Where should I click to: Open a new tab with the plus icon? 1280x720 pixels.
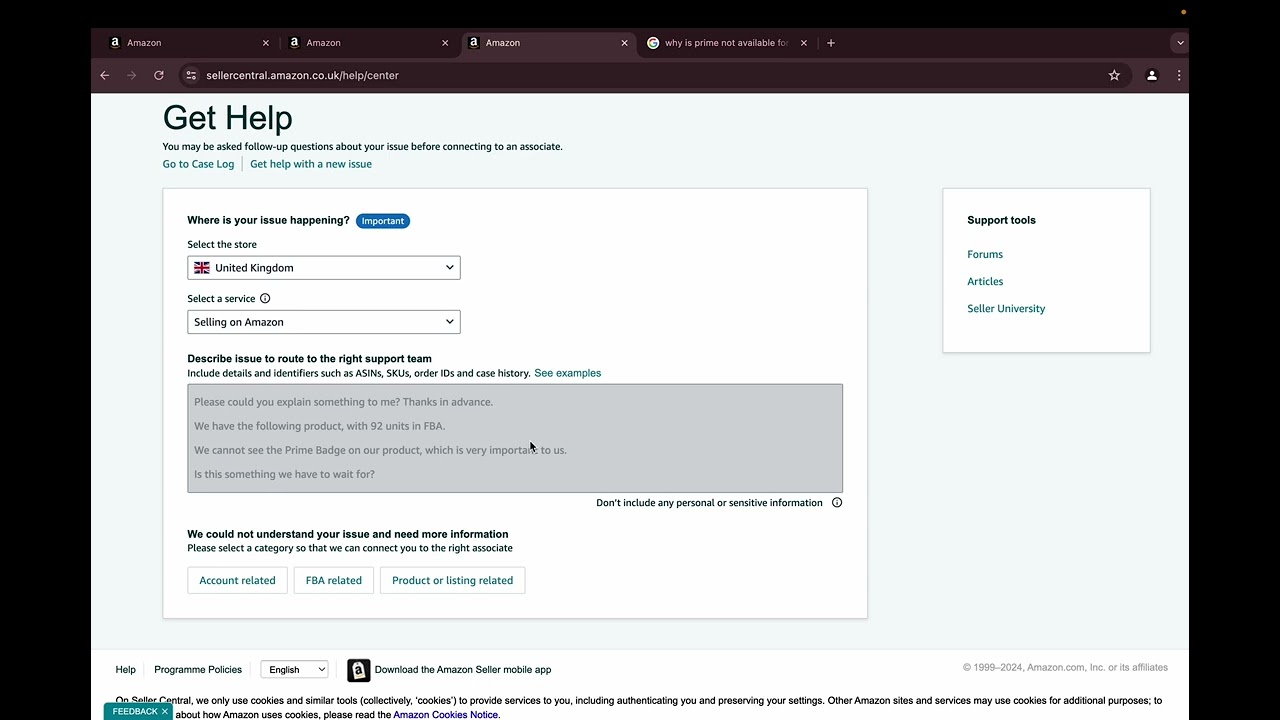(x=831, y=43)
